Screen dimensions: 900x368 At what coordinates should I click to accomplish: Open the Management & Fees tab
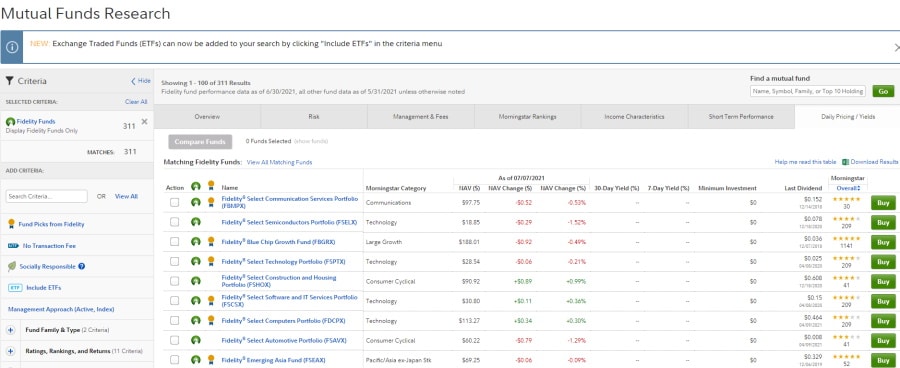[421, 117]
